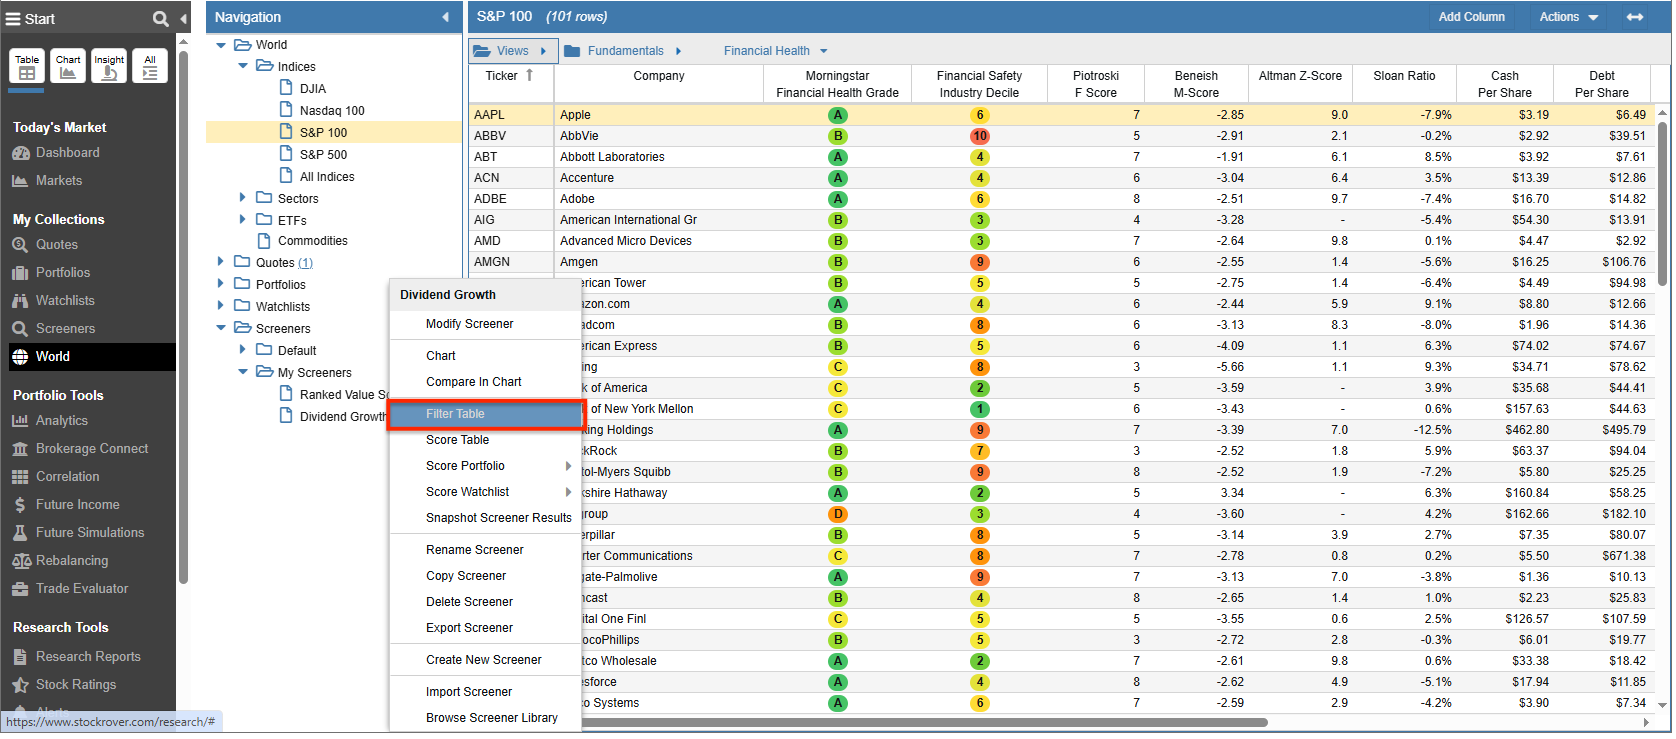Switch to All view icon
1676x739 pixels.
click(150, 66)
